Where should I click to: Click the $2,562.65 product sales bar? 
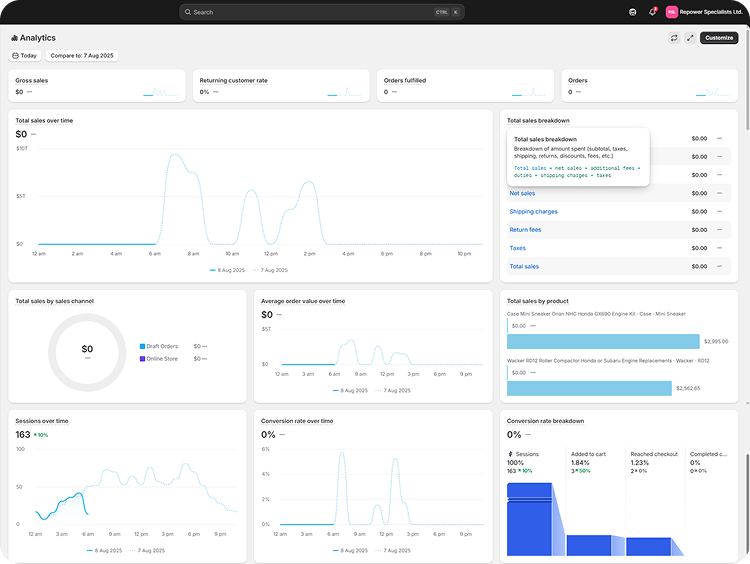pyautogui.click(x=589, y=388)
